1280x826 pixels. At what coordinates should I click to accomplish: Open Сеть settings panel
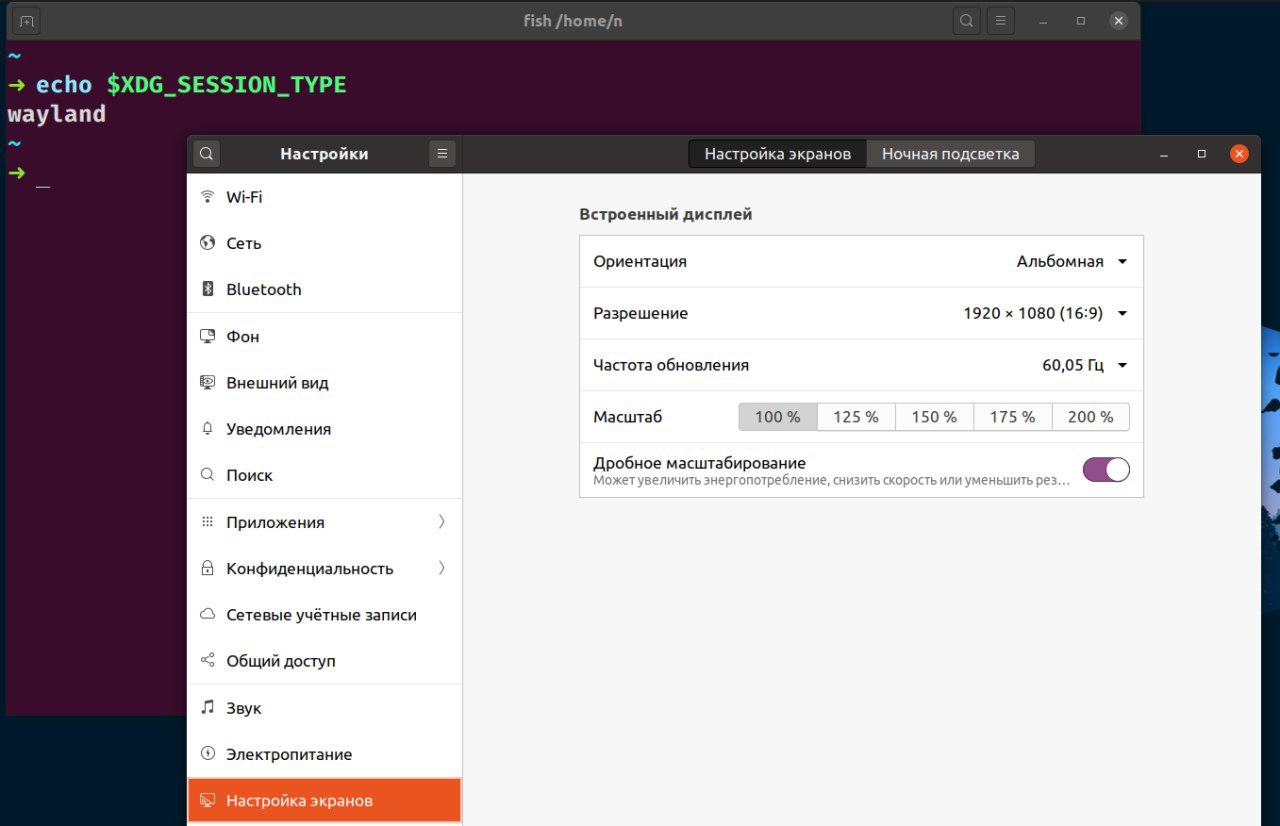pos(325,243)
